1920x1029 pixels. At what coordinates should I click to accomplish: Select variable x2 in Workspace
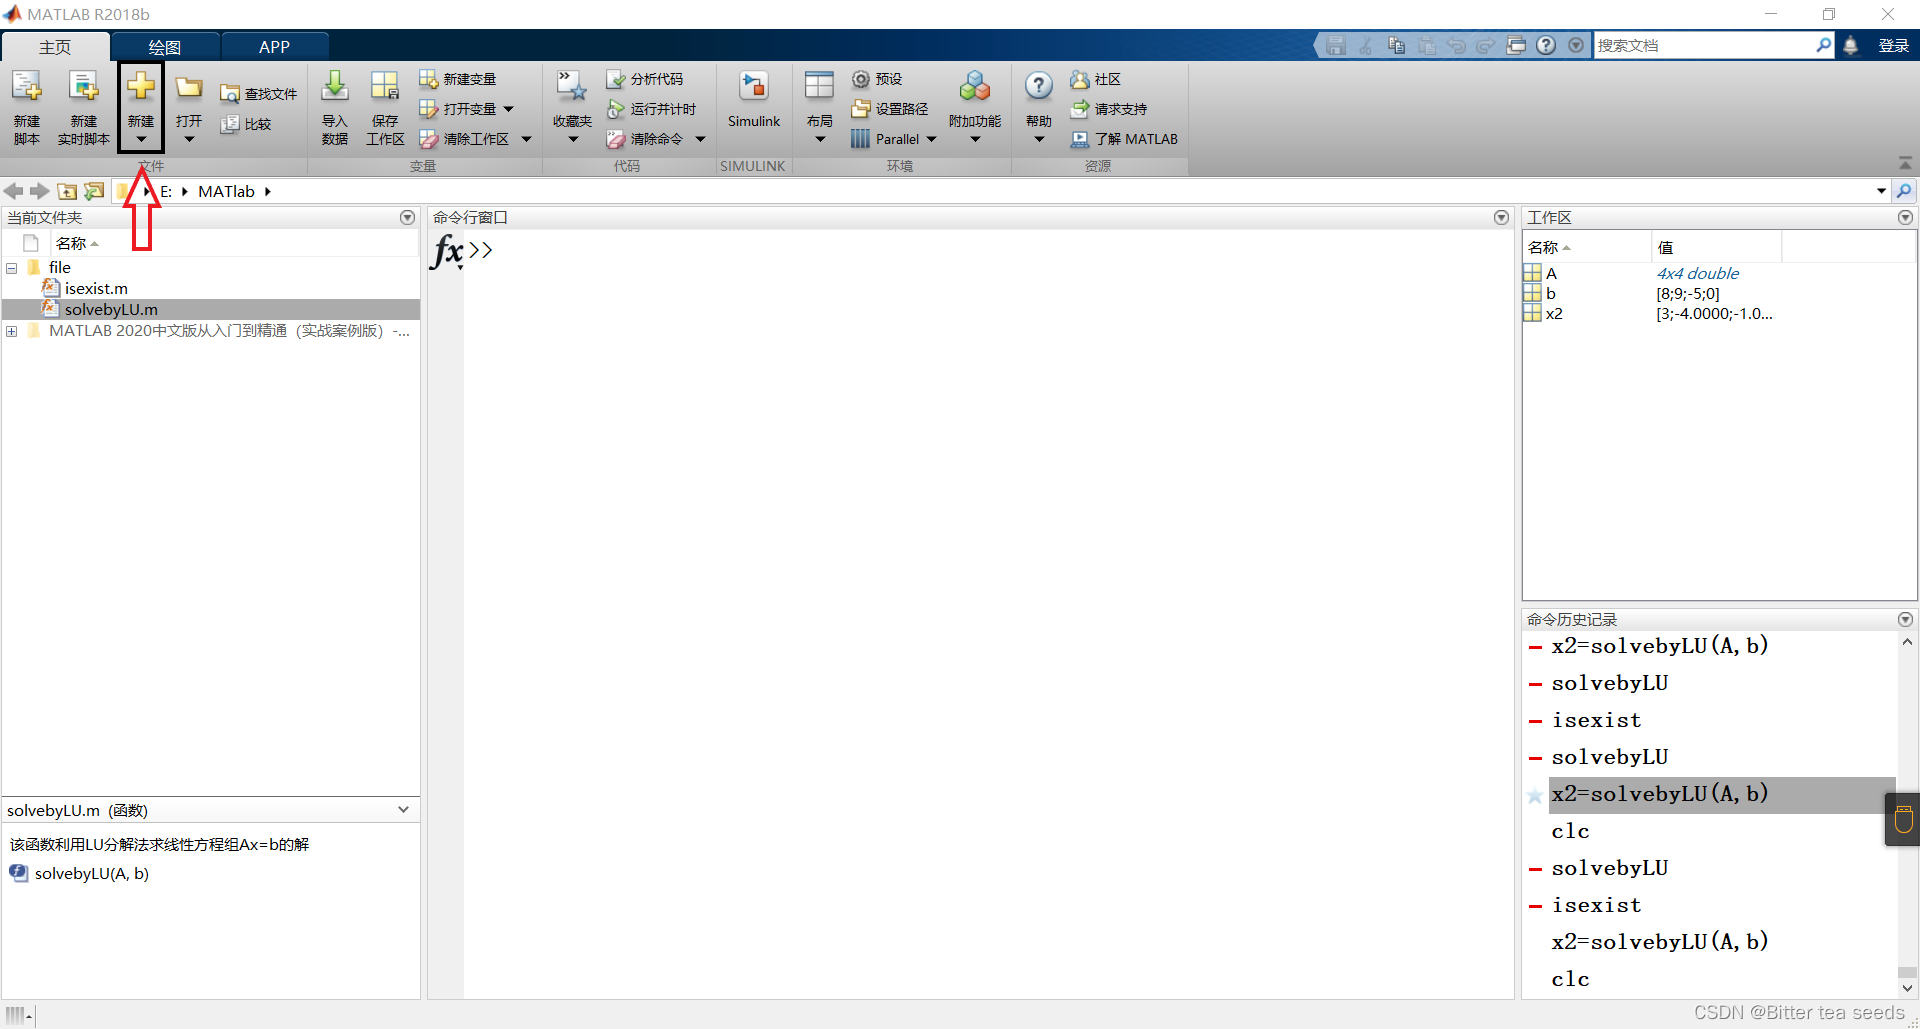click(1554, 314)
